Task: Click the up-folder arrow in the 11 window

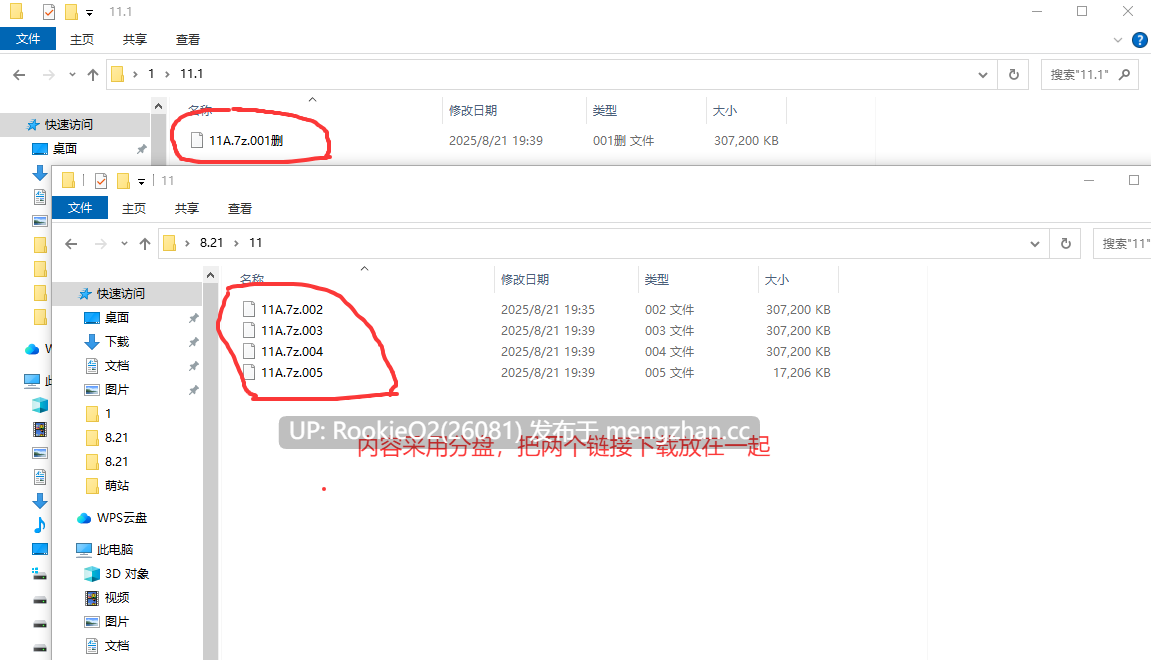Action: 145,244
